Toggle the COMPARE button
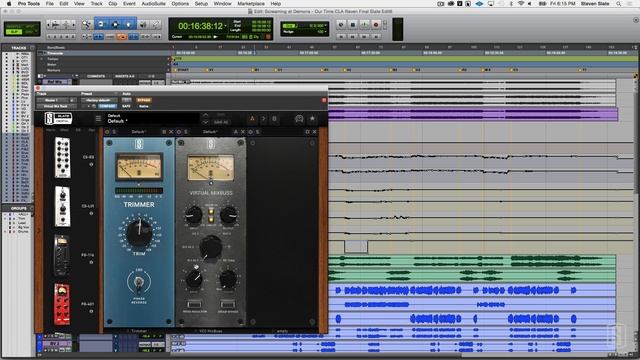 click(107, 106)
